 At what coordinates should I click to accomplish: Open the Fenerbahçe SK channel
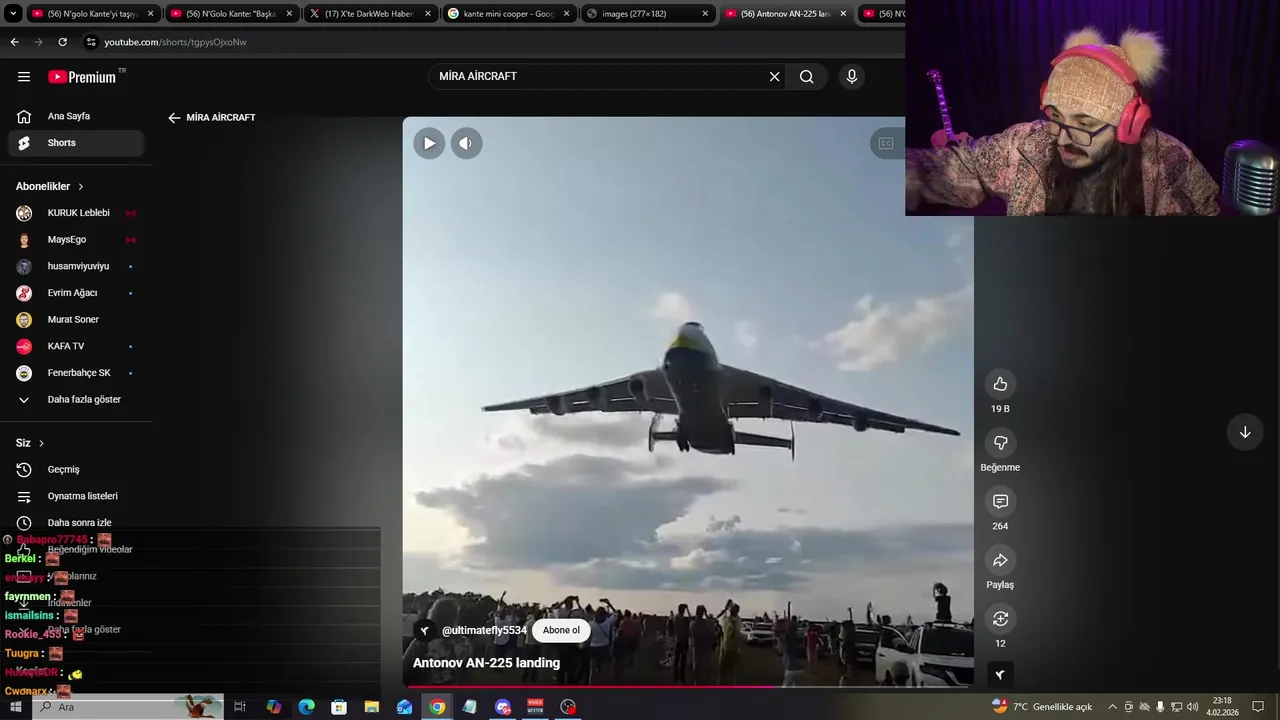[x=76, y=373]
